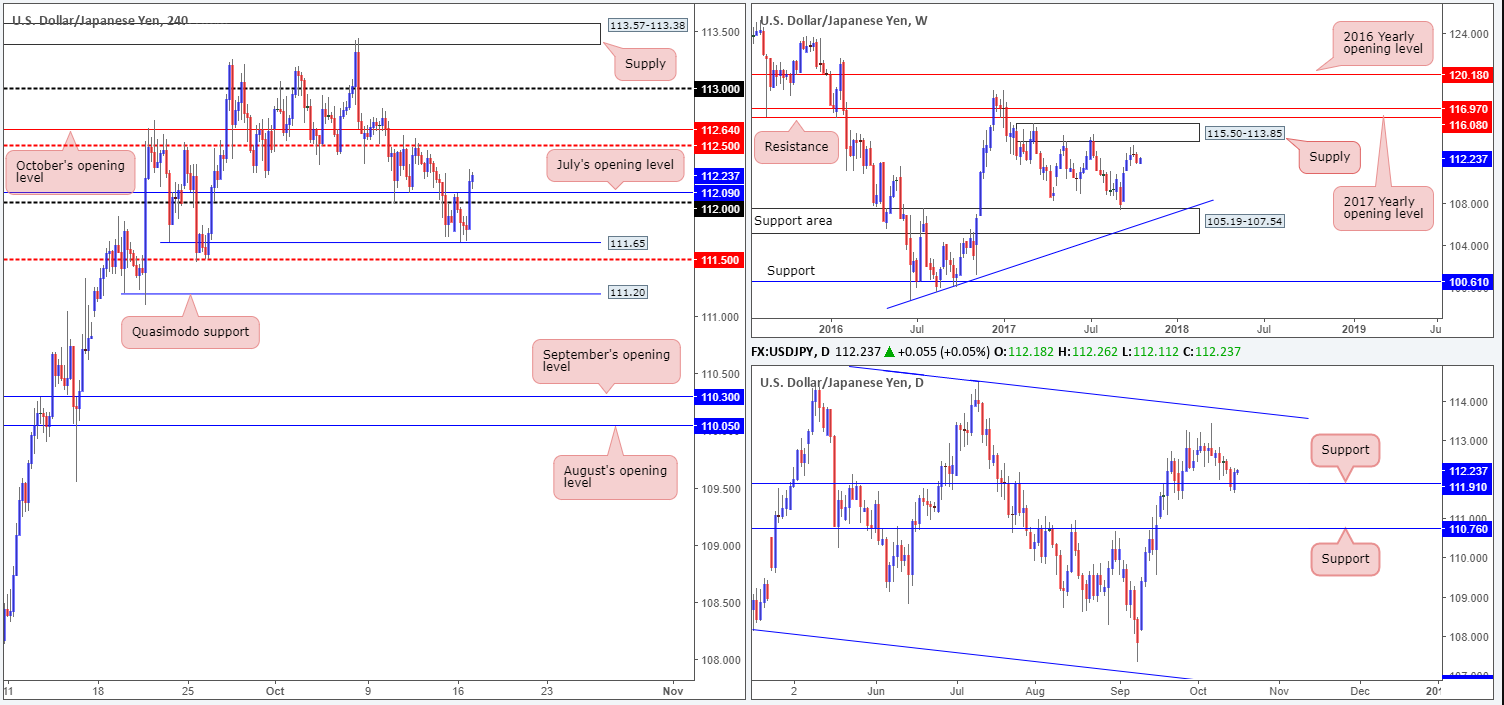Select the 'Quasimodo support' callout
The image size is (1504, 705).
point(190,332)
